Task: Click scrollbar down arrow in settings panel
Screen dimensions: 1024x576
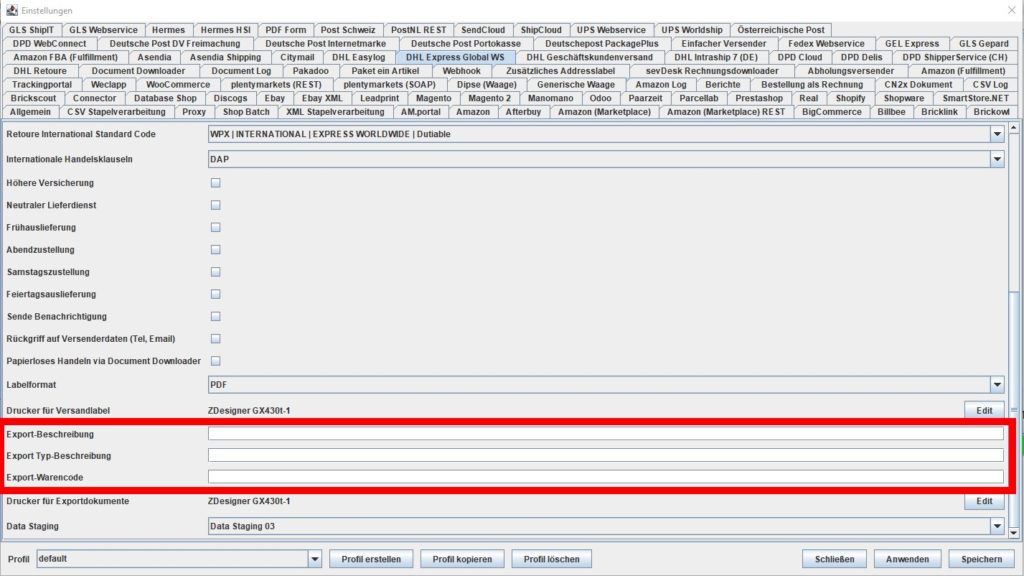Action: (x=1014, y=533)
